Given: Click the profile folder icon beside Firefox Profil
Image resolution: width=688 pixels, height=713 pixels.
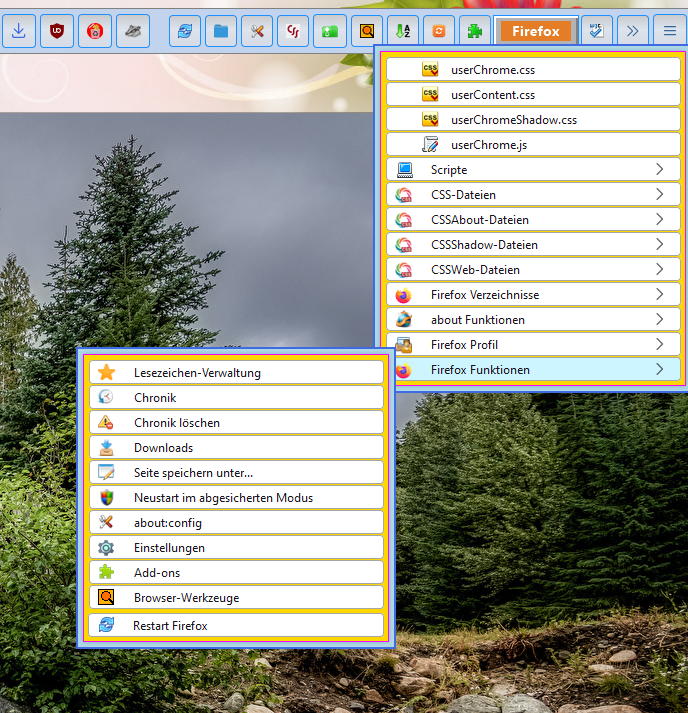Looking at the screenshot, I should click(x=404, y=345).
